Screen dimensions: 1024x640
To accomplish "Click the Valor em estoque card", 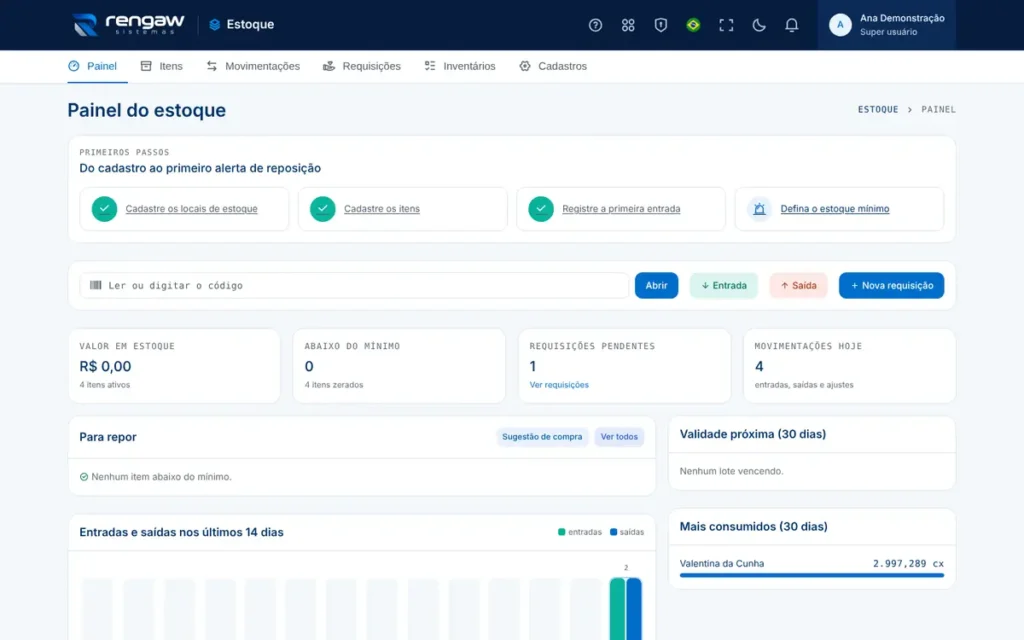I will coord(174,366).
